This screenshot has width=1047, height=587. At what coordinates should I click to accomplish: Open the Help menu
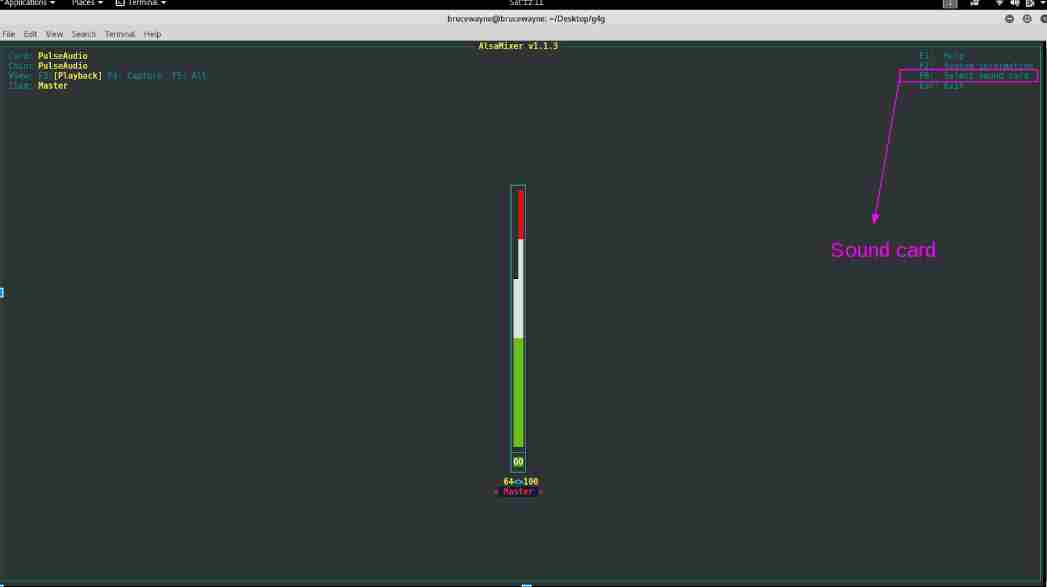pos(152,34)
